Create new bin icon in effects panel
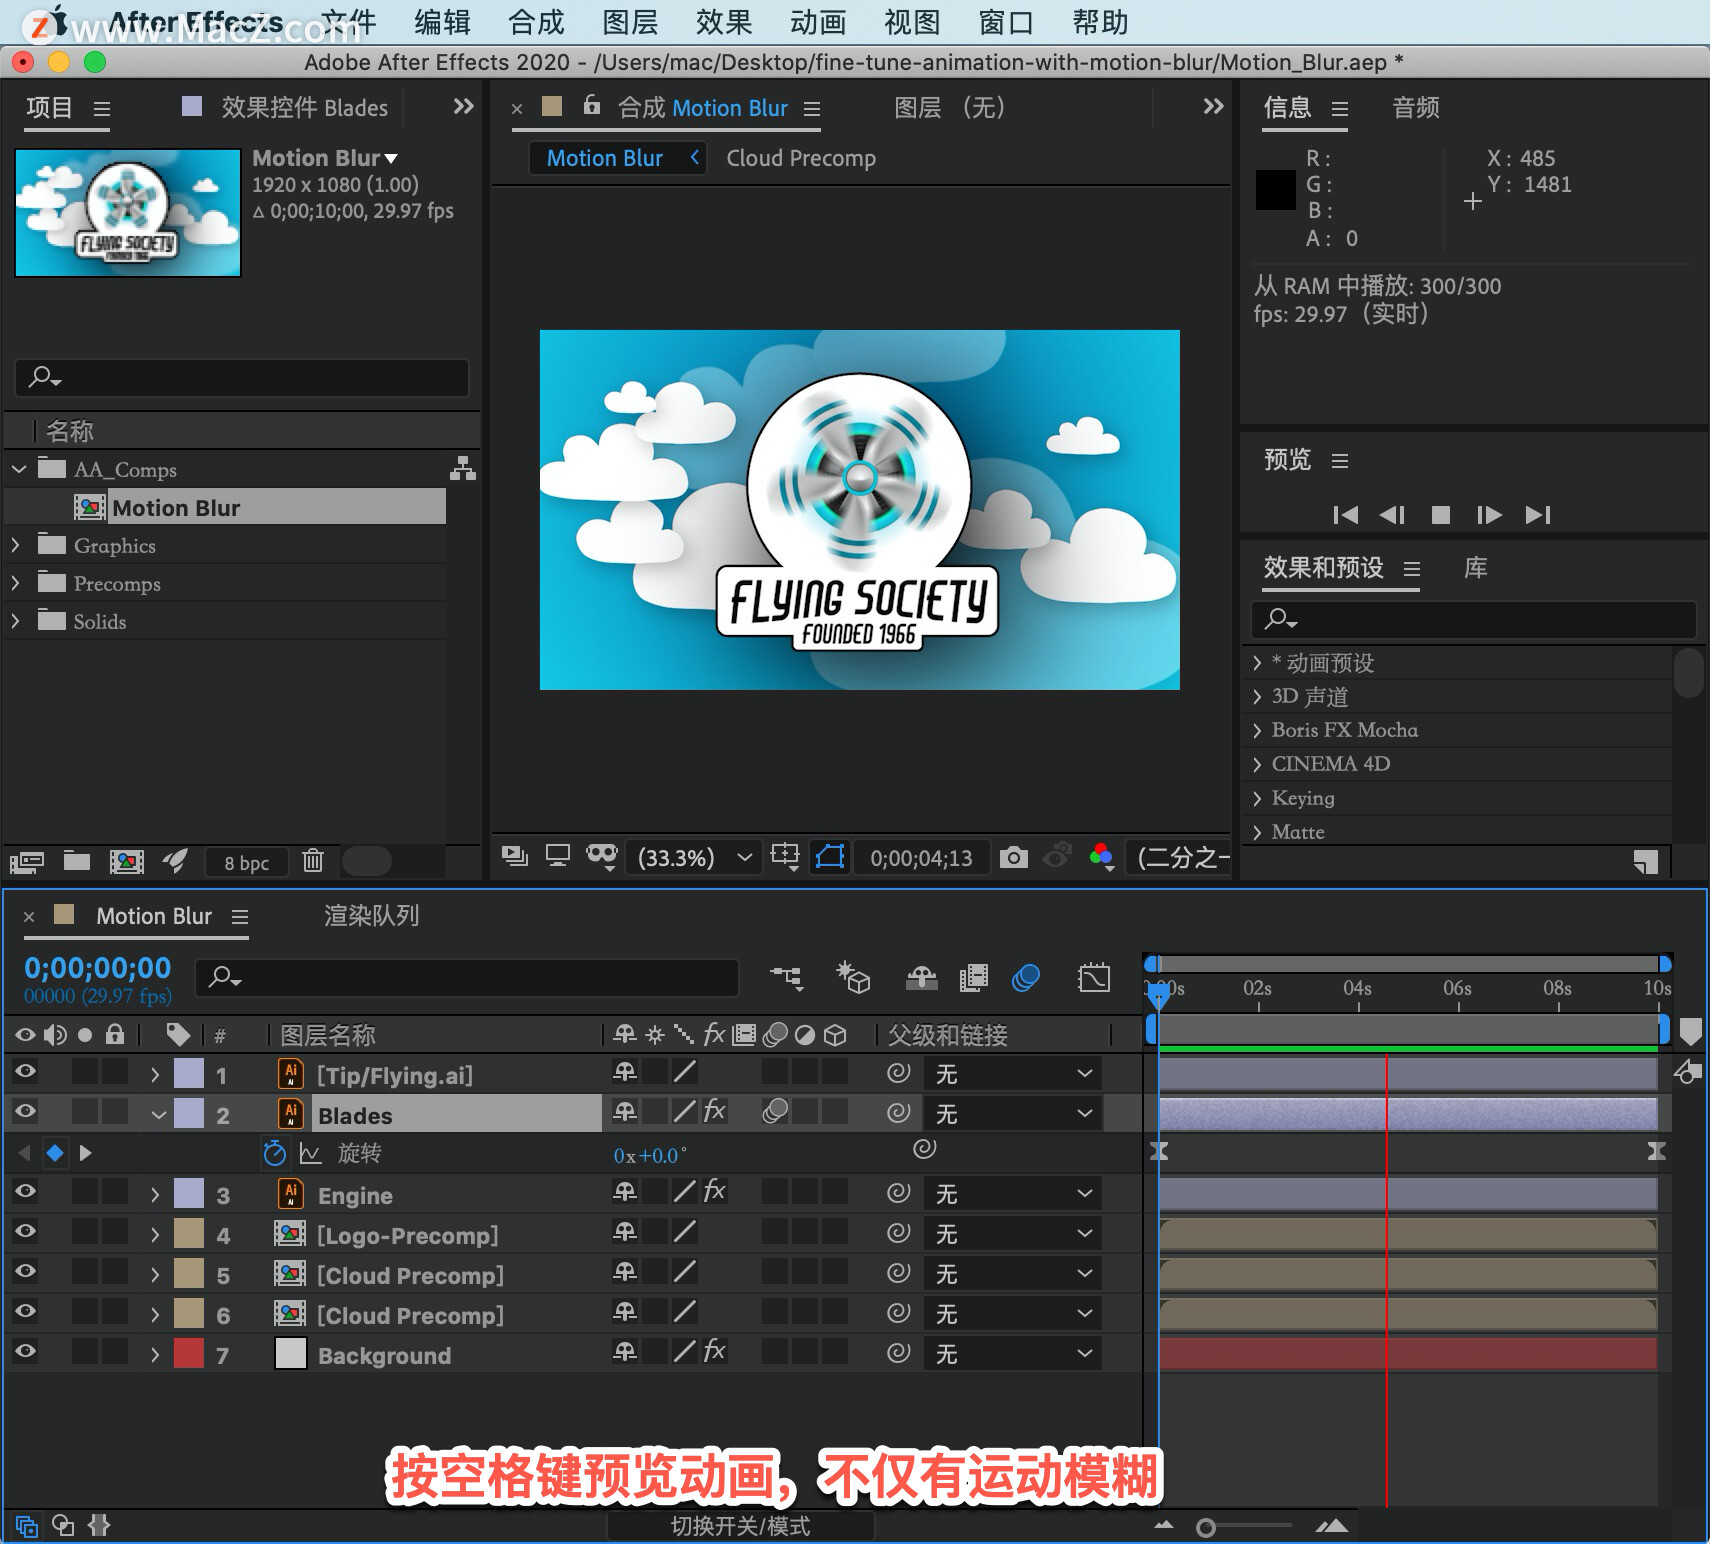Image resolution: width=1710 pixels, height=1544 pixels. (1645, 861)
